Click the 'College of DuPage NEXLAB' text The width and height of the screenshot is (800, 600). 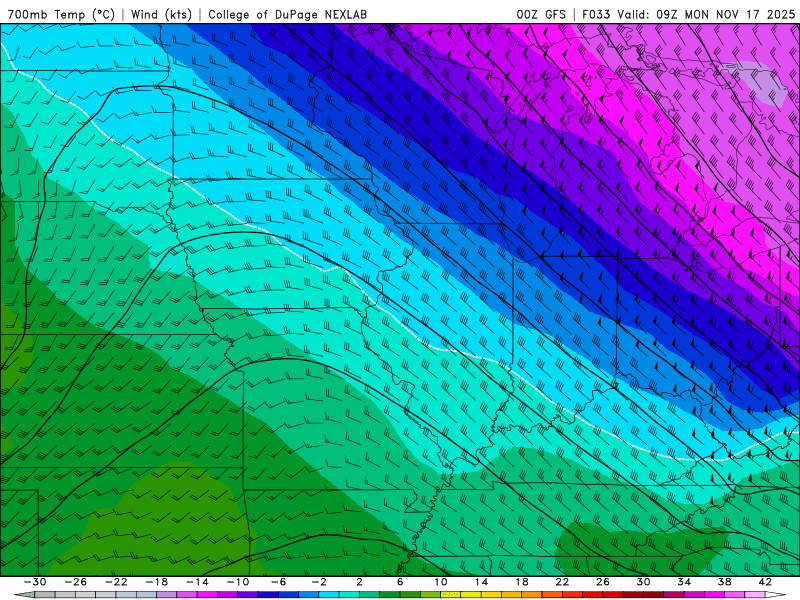point(287,14)
